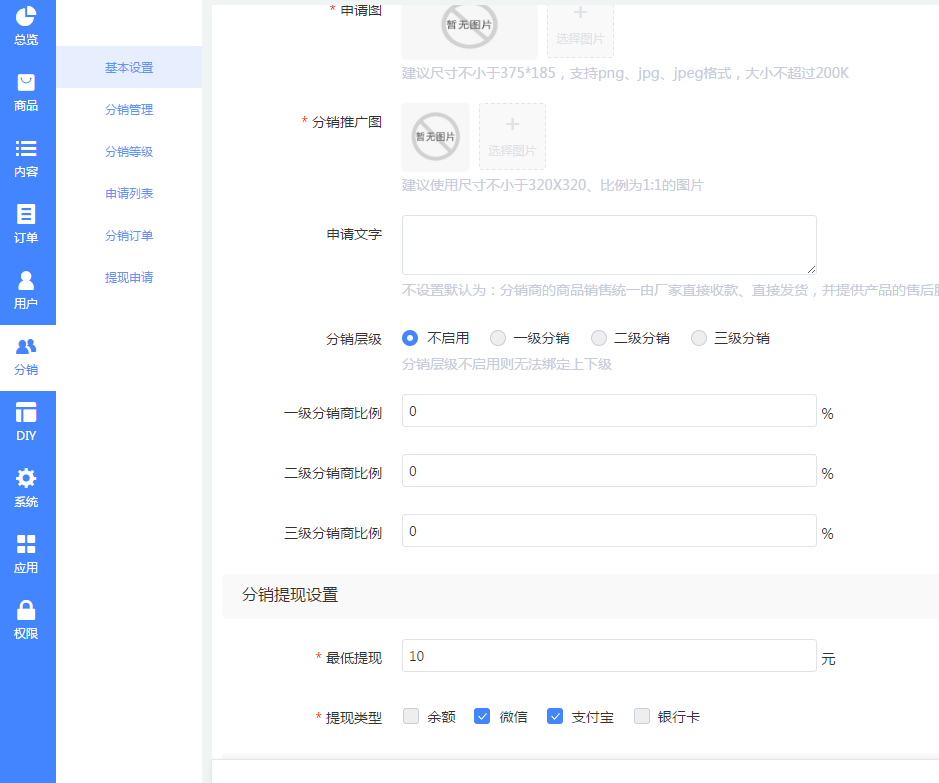
Task: Check the 余额 withdrawal type
Action: (x=411, y=716)
